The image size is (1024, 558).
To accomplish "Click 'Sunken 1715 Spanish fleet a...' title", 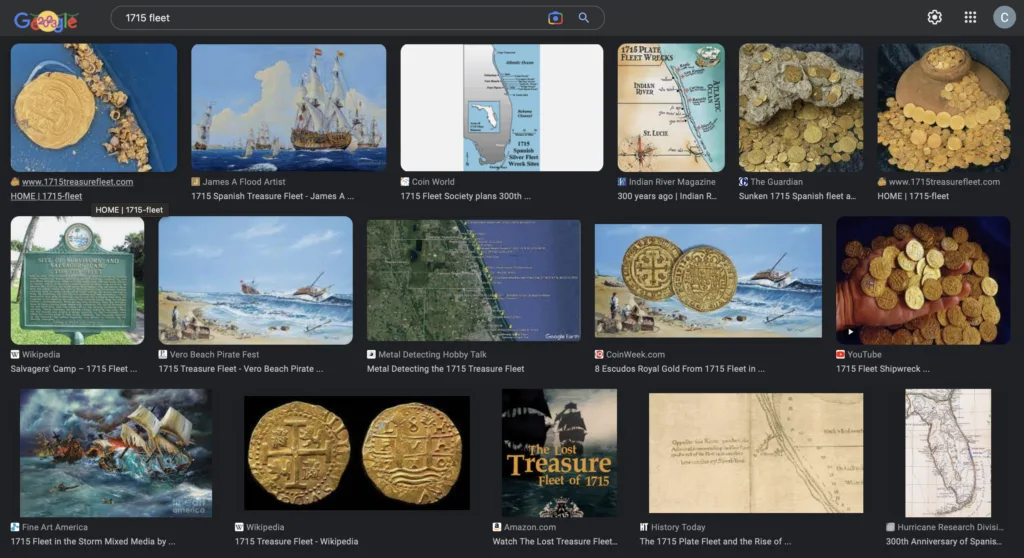I will point(797,196).
